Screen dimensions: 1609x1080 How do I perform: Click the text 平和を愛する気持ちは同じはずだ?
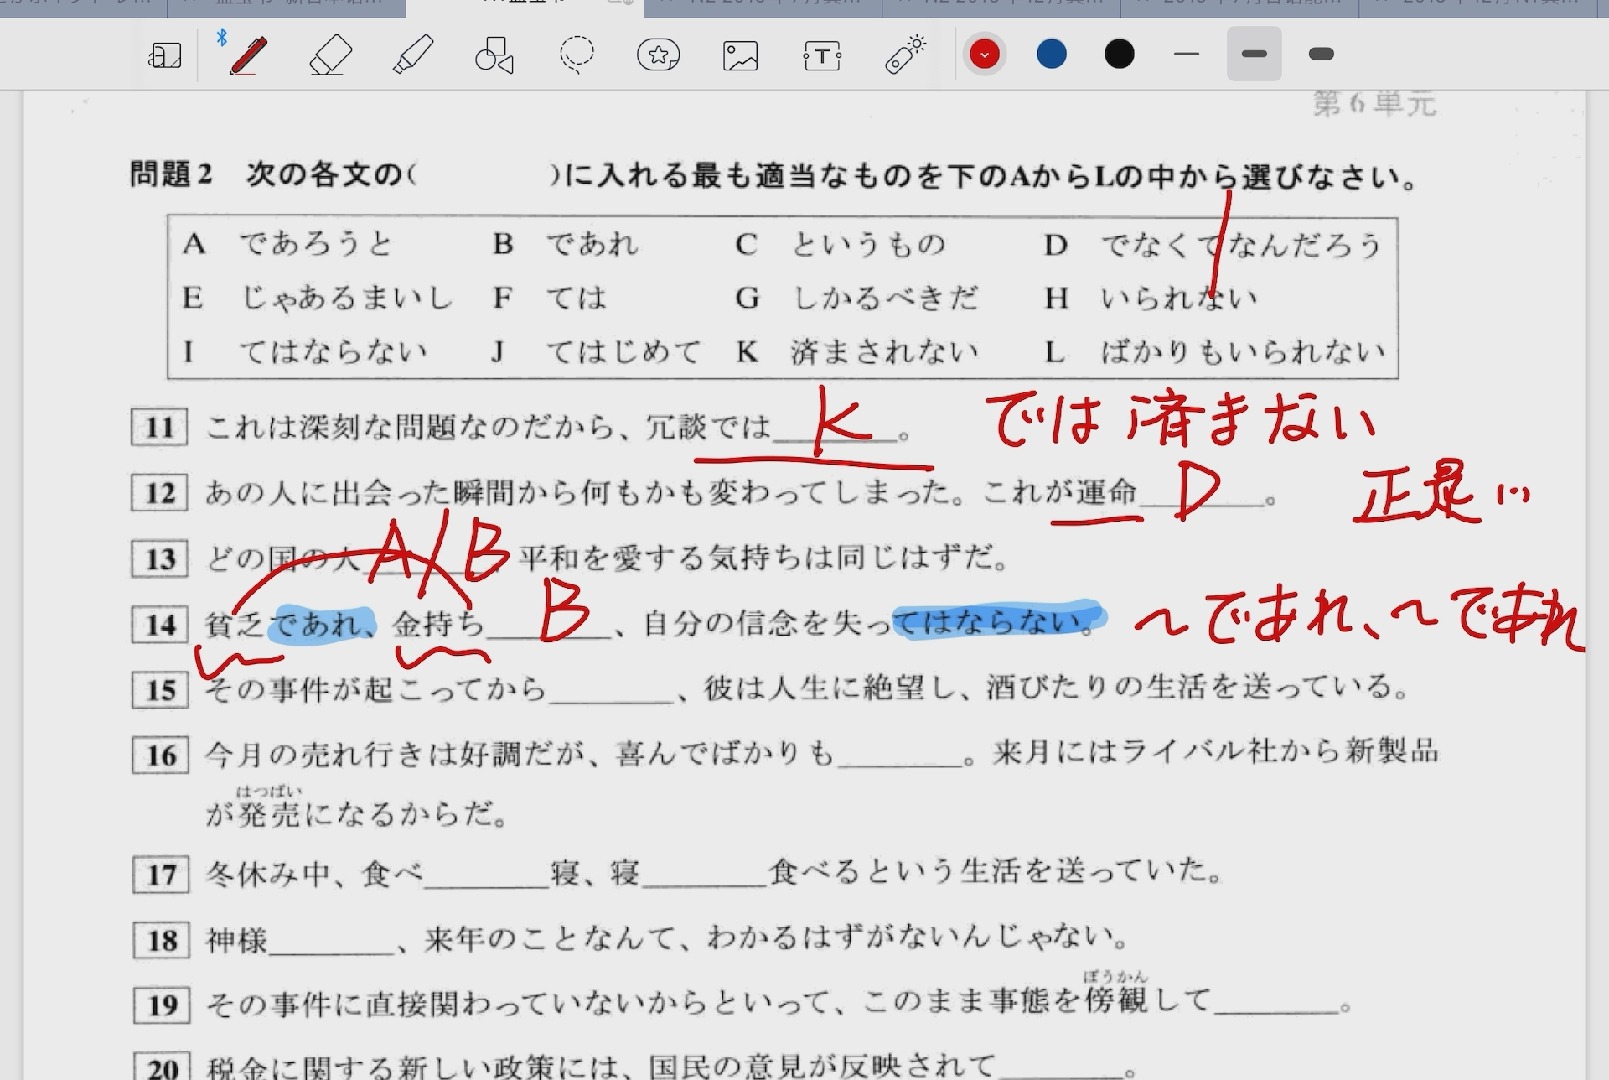point(763,558)
